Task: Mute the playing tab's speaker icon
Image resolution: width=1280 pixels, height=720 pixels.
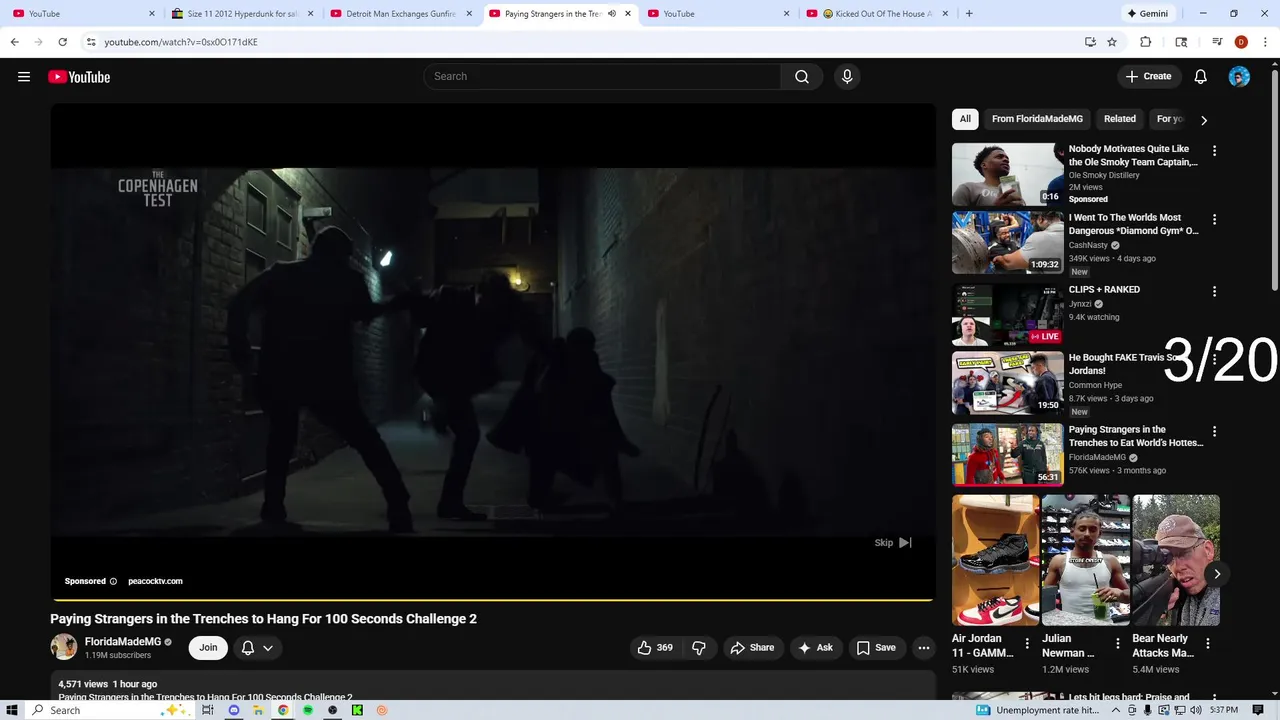Action: pos(612,14)
